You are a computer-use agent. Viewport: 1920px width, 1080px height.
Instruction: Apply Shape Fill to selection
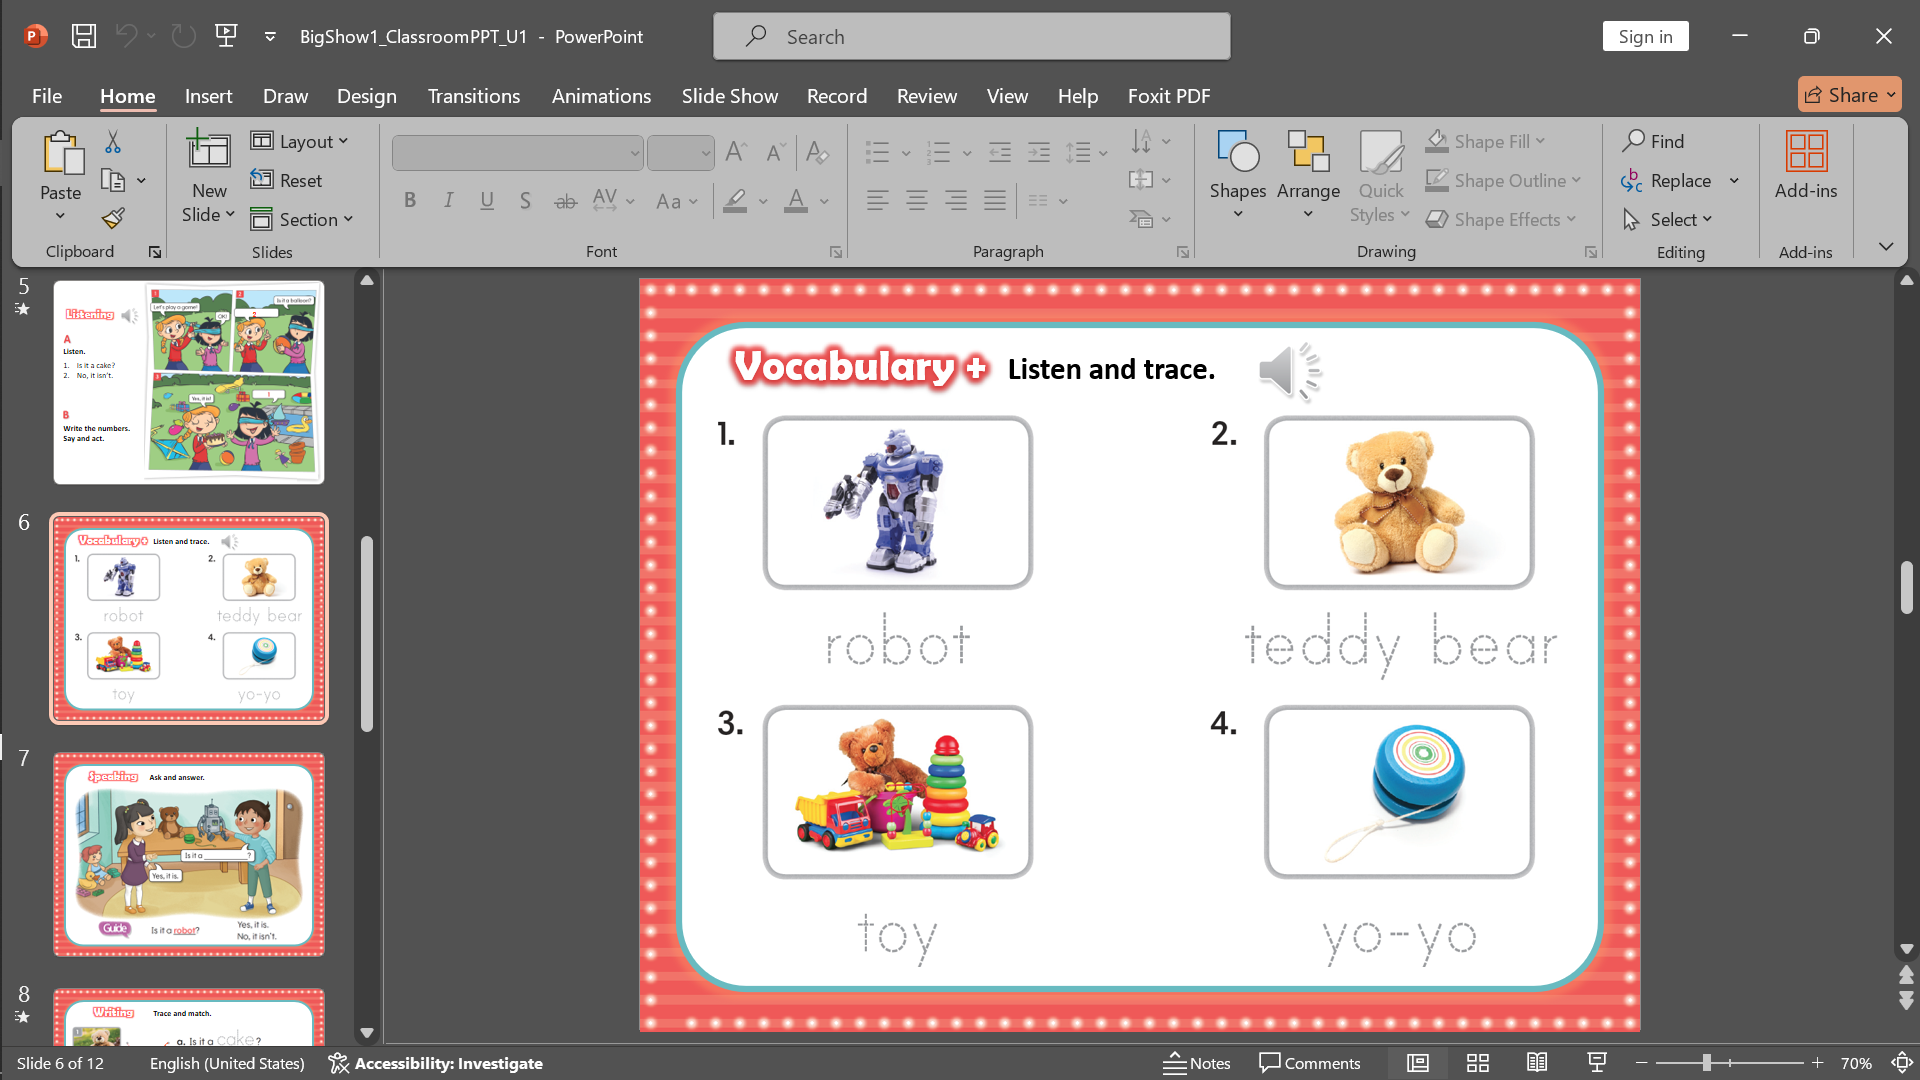tap(1485, 141)
